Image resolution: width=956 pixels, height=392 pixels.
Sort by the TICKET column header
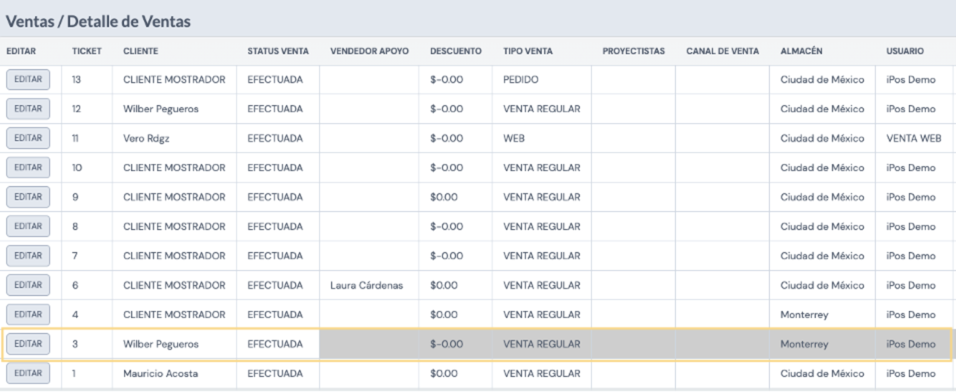[x=87, y=51]
